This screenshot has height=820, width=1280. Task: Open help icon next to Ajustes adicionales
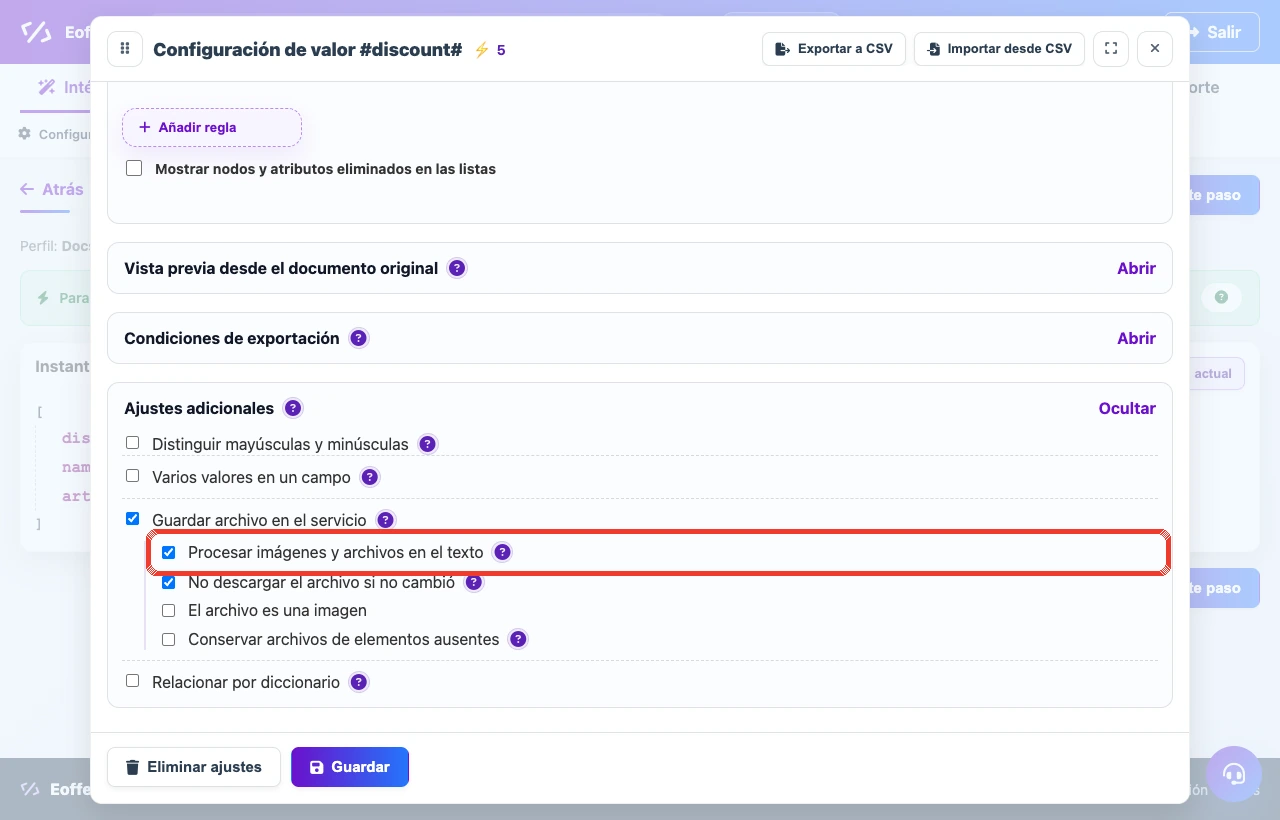click(x=293, y=408)
